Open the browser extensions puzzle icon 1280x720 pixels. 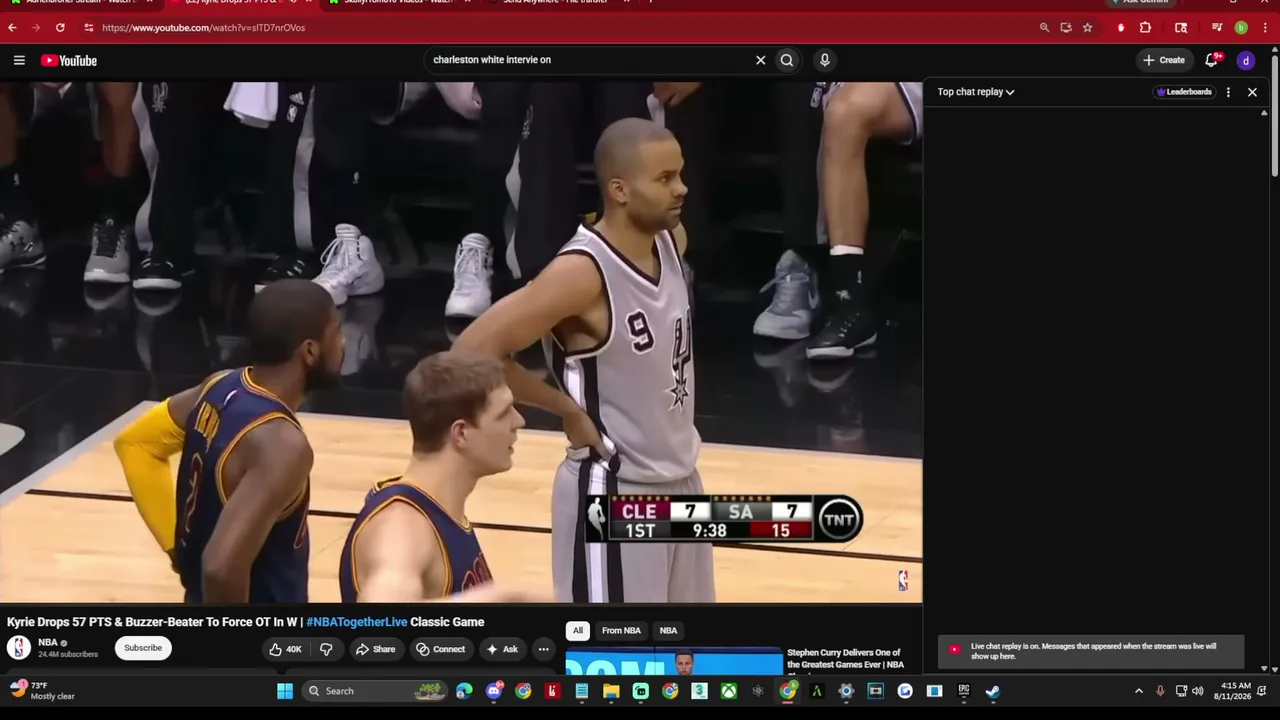[1145, 28]
